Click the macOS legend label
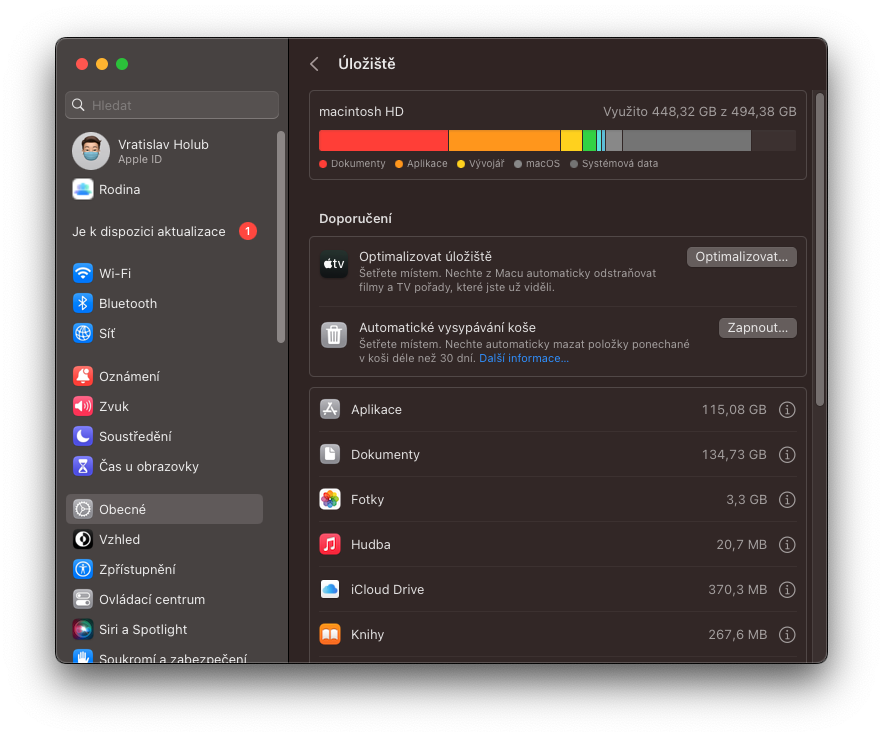The height and width of the screenshot is (737, 883). (543, 164)
